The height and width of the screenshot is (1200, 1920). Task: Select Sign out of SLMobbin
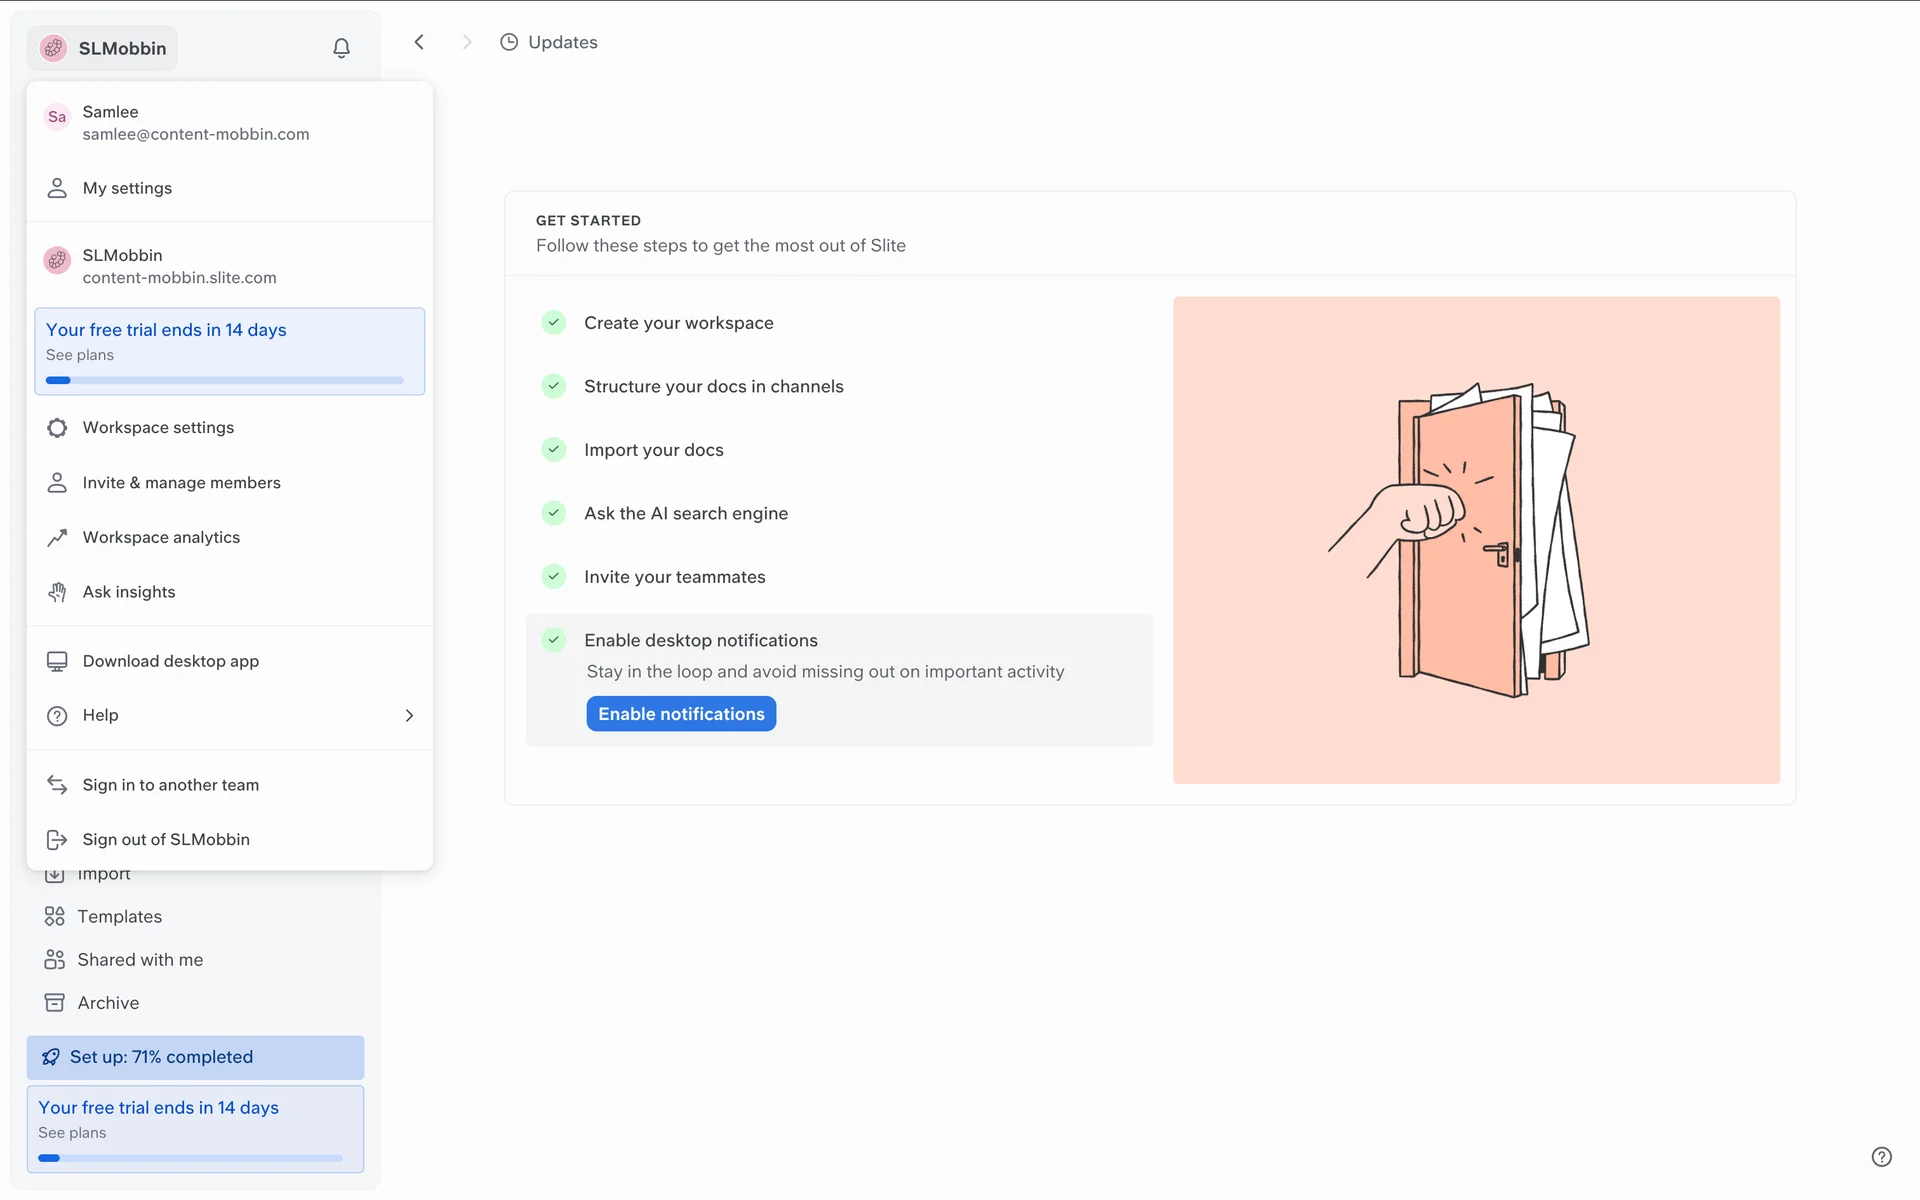(x=166, y=839)
